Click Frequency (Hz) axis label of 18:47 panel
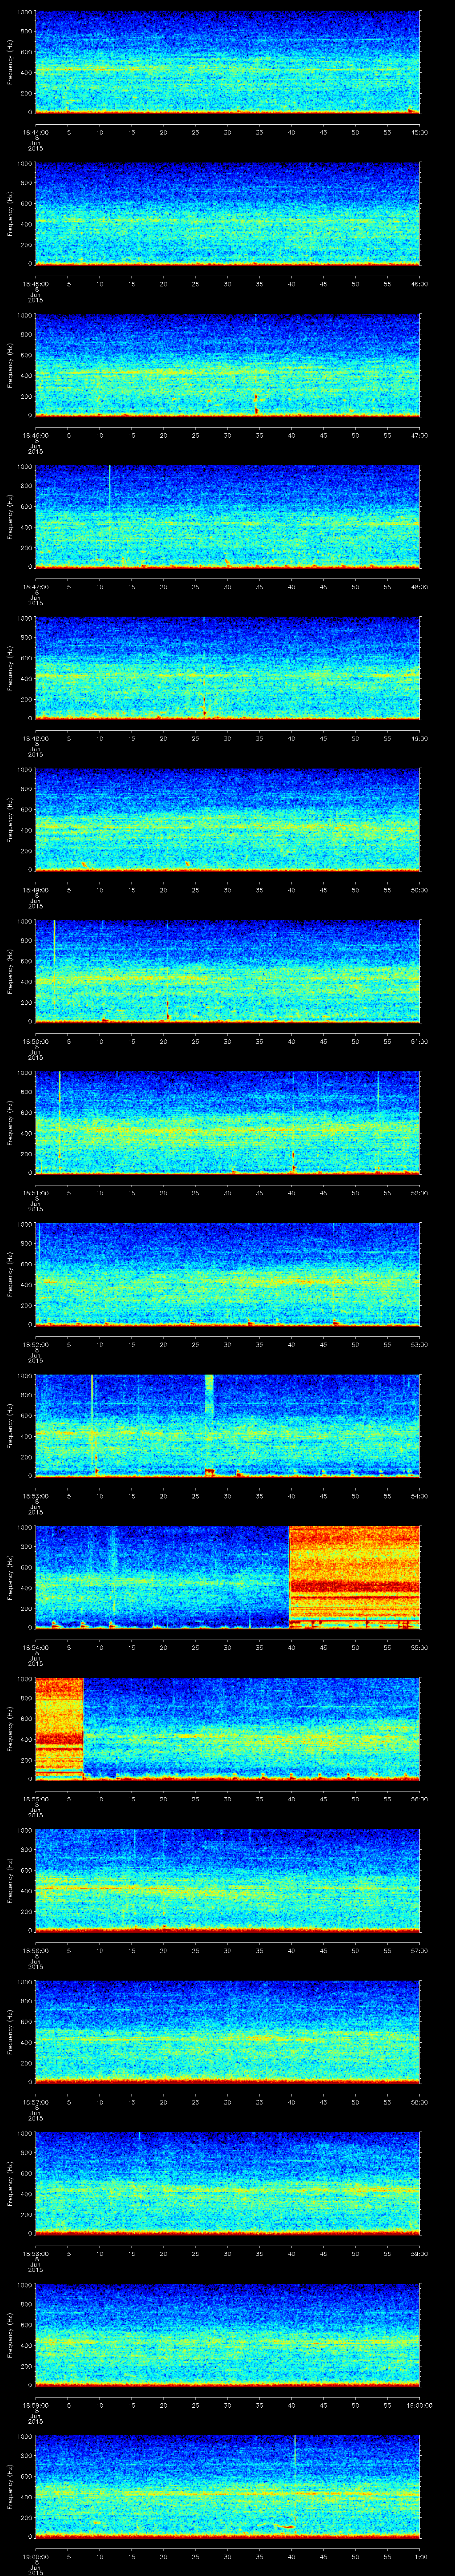 tap(9, 516)
